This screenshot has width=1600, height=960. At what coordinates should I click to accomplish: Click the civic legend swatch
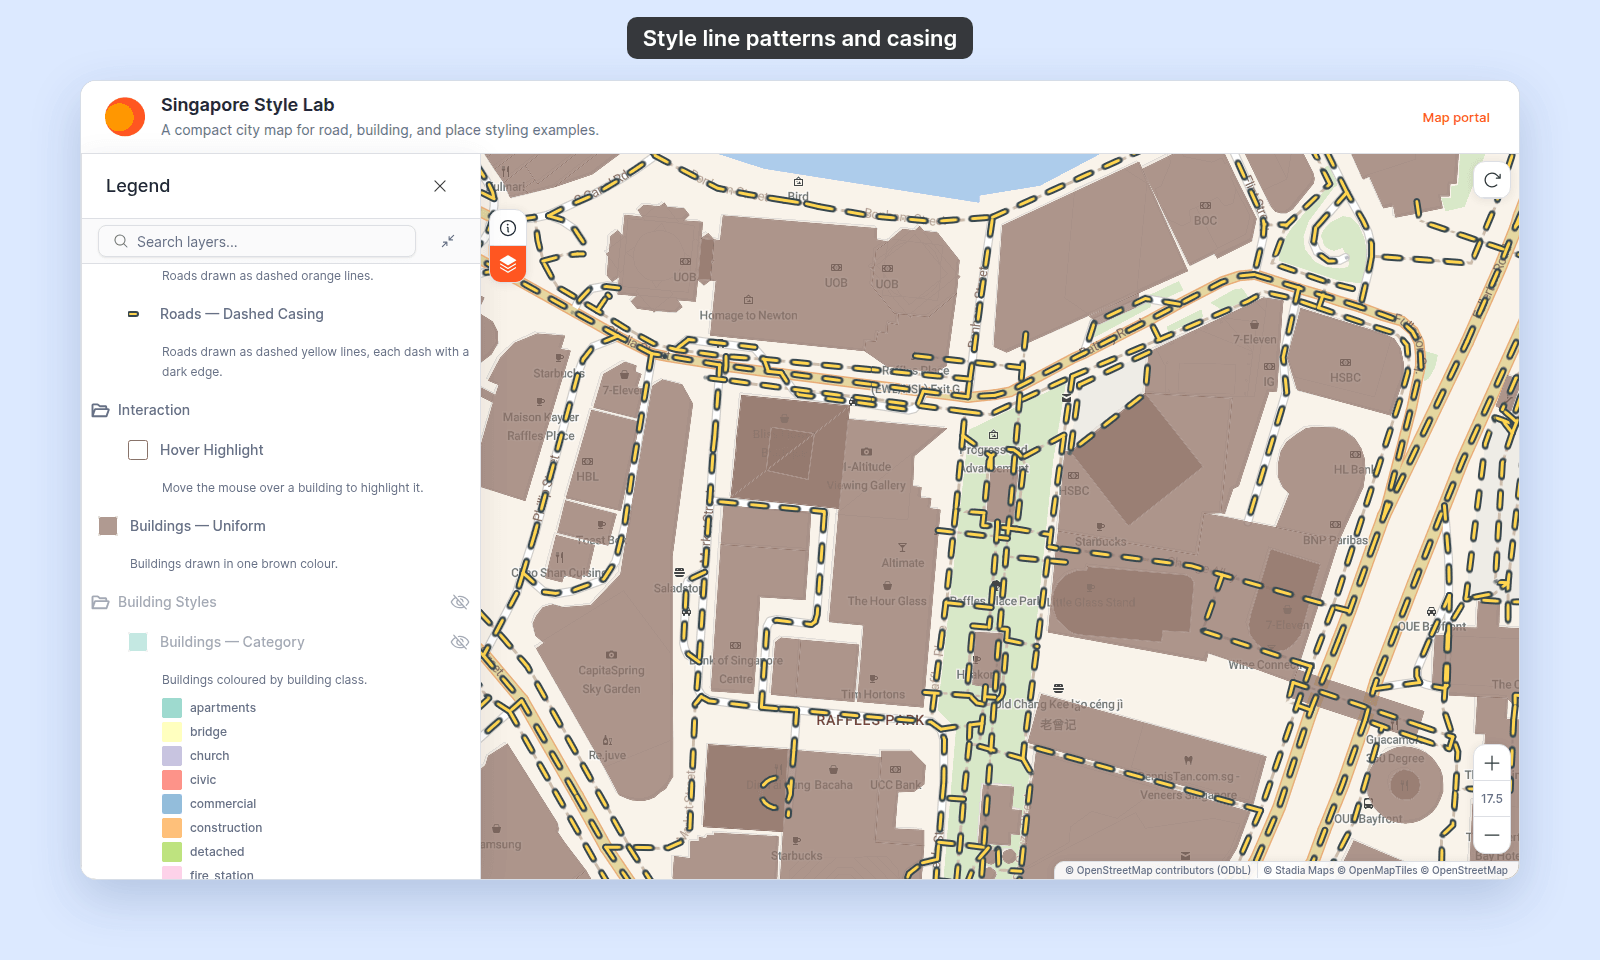click(x=172, y=780)
